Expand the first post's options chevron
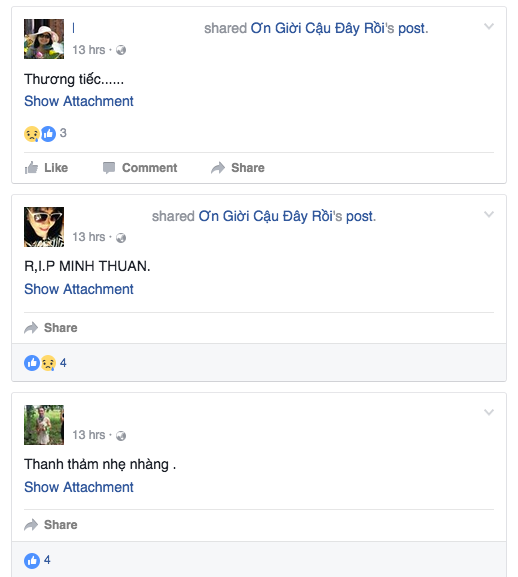Image resolution: width=518 pixels, height=577 pixels. tap(489, 26)
